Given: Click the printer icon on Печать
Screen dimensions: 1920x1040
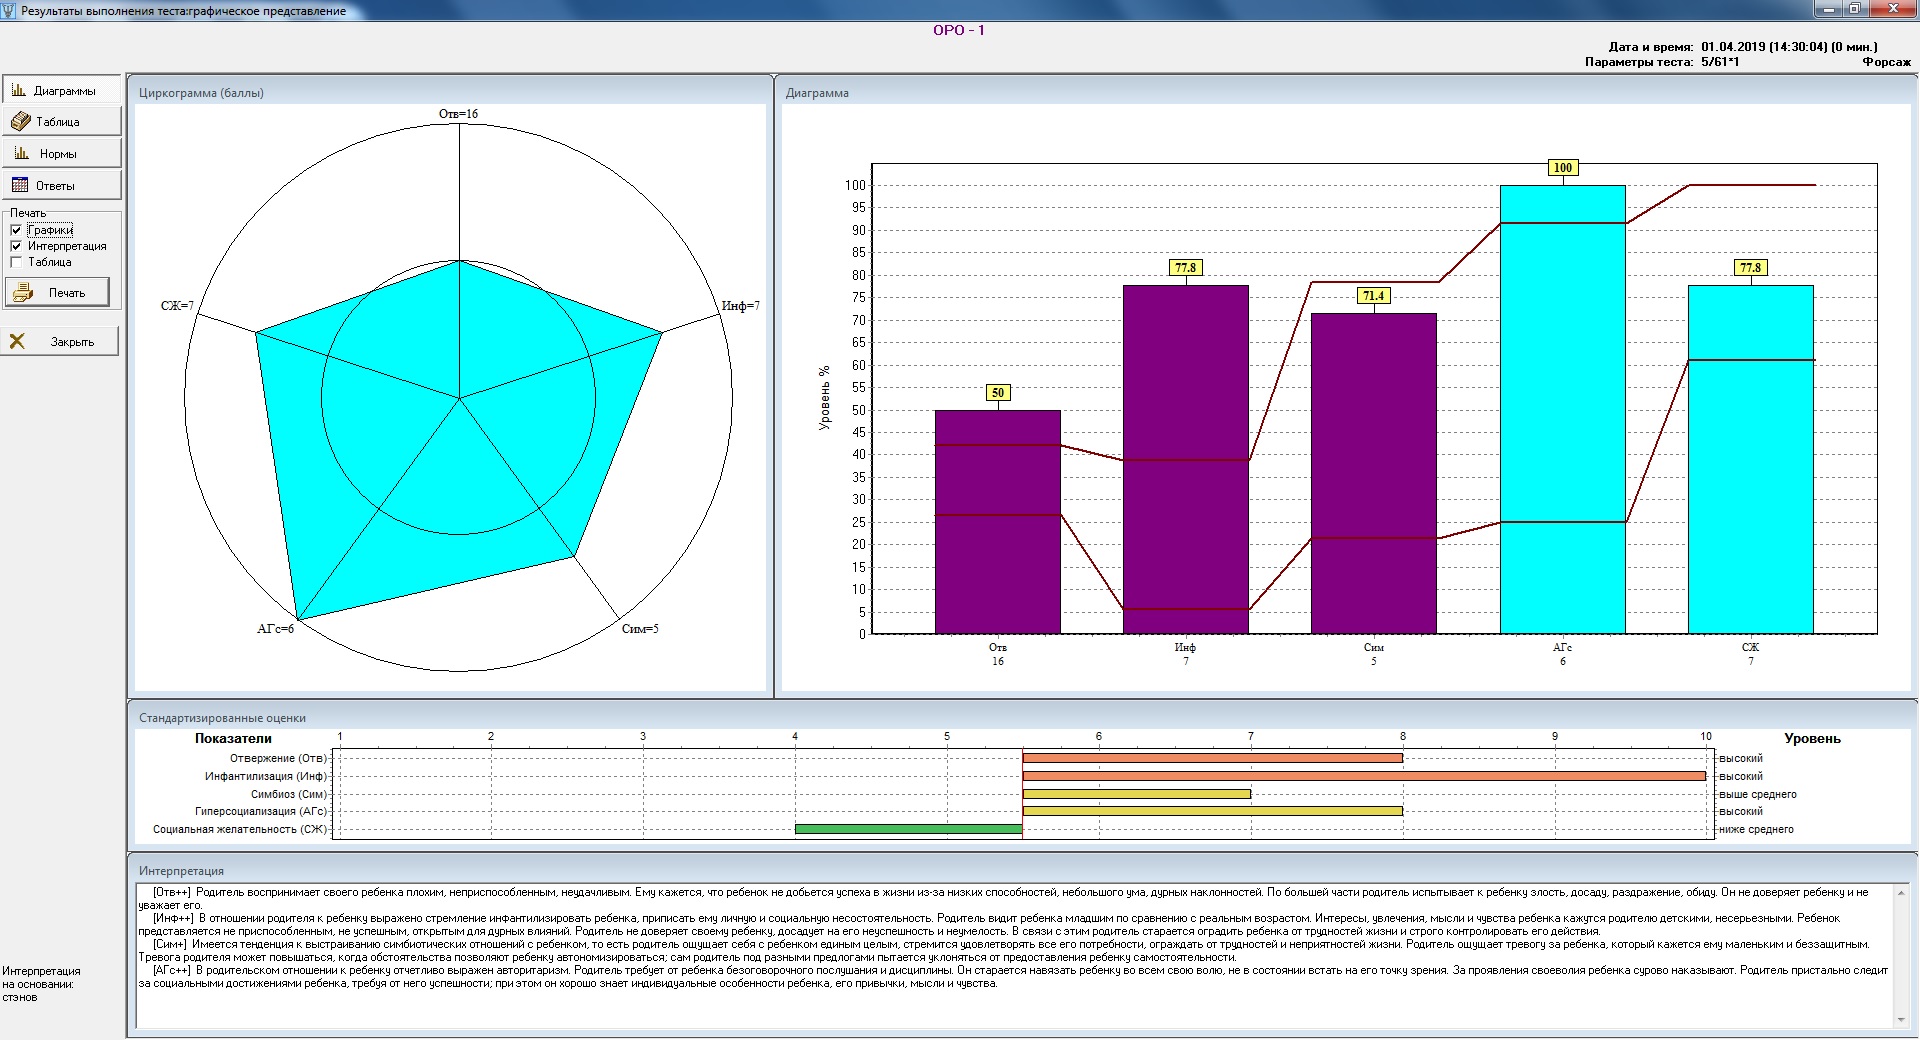Looking at the screenshot, I should click(24, 293).
